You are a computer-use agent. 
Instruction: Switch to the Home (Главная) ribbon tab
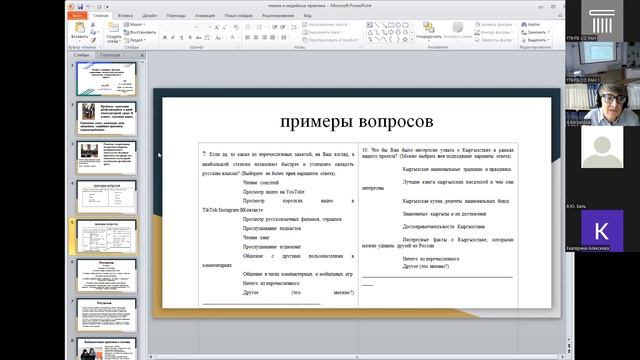tap(100, 16)
